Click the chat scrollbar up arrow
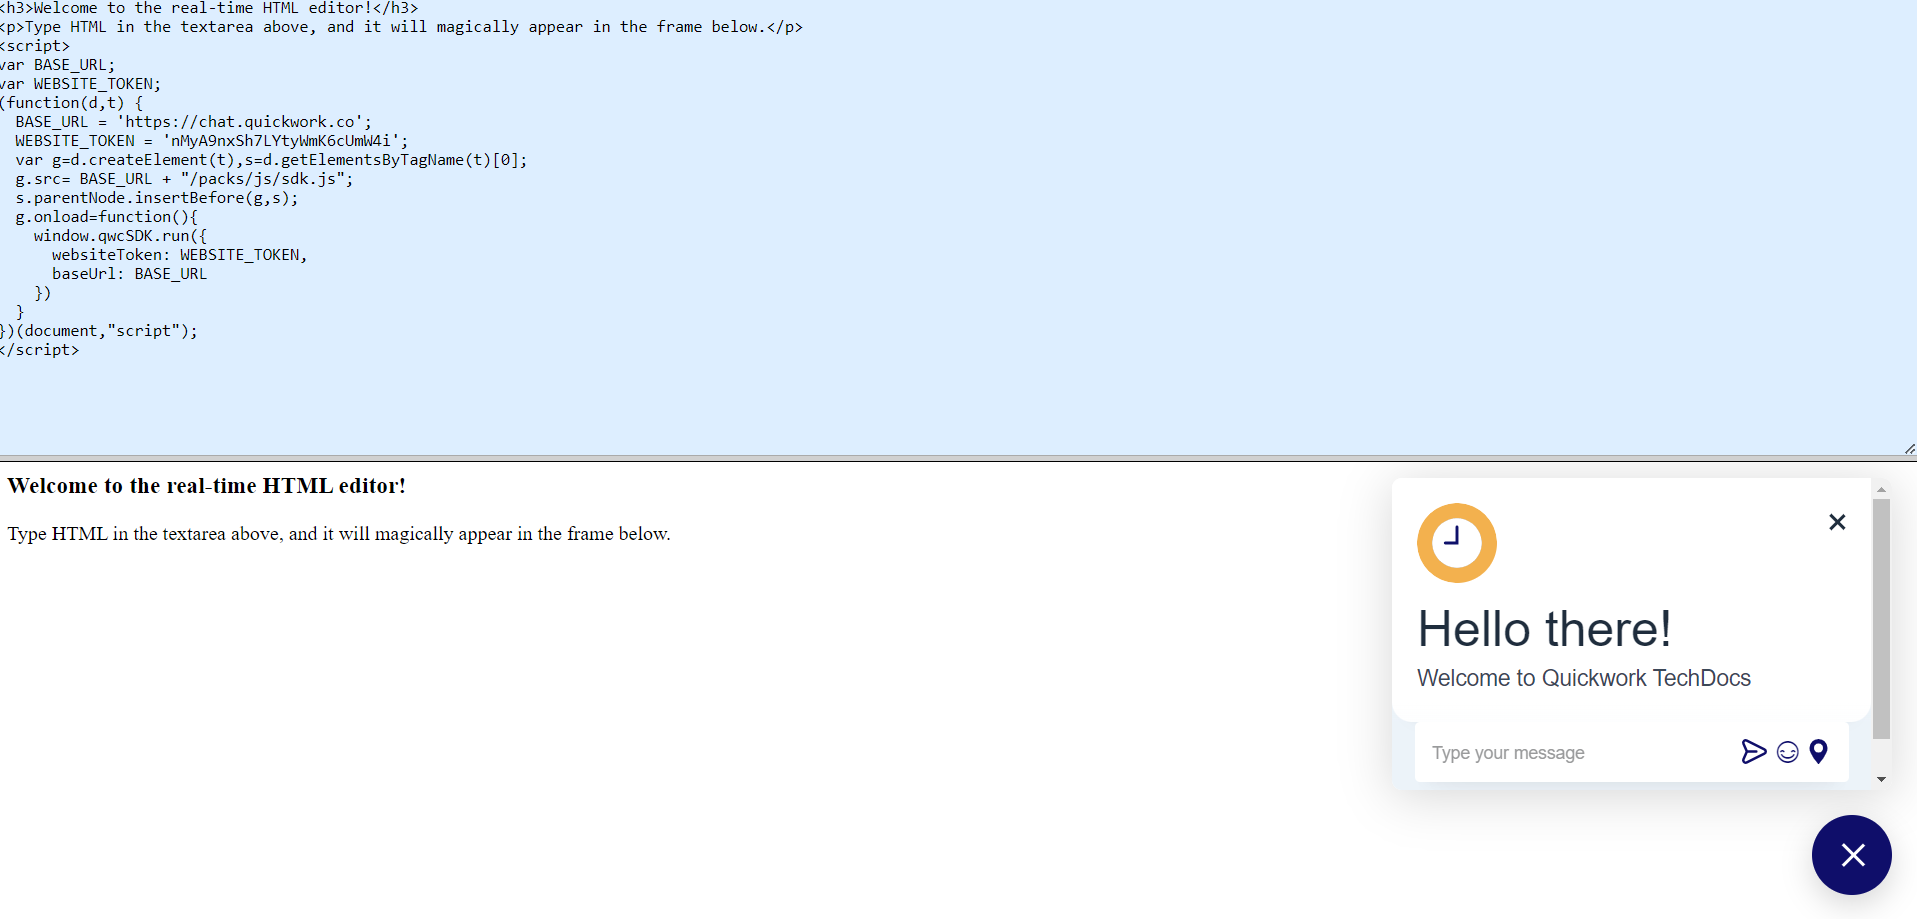 (1881, 490)
